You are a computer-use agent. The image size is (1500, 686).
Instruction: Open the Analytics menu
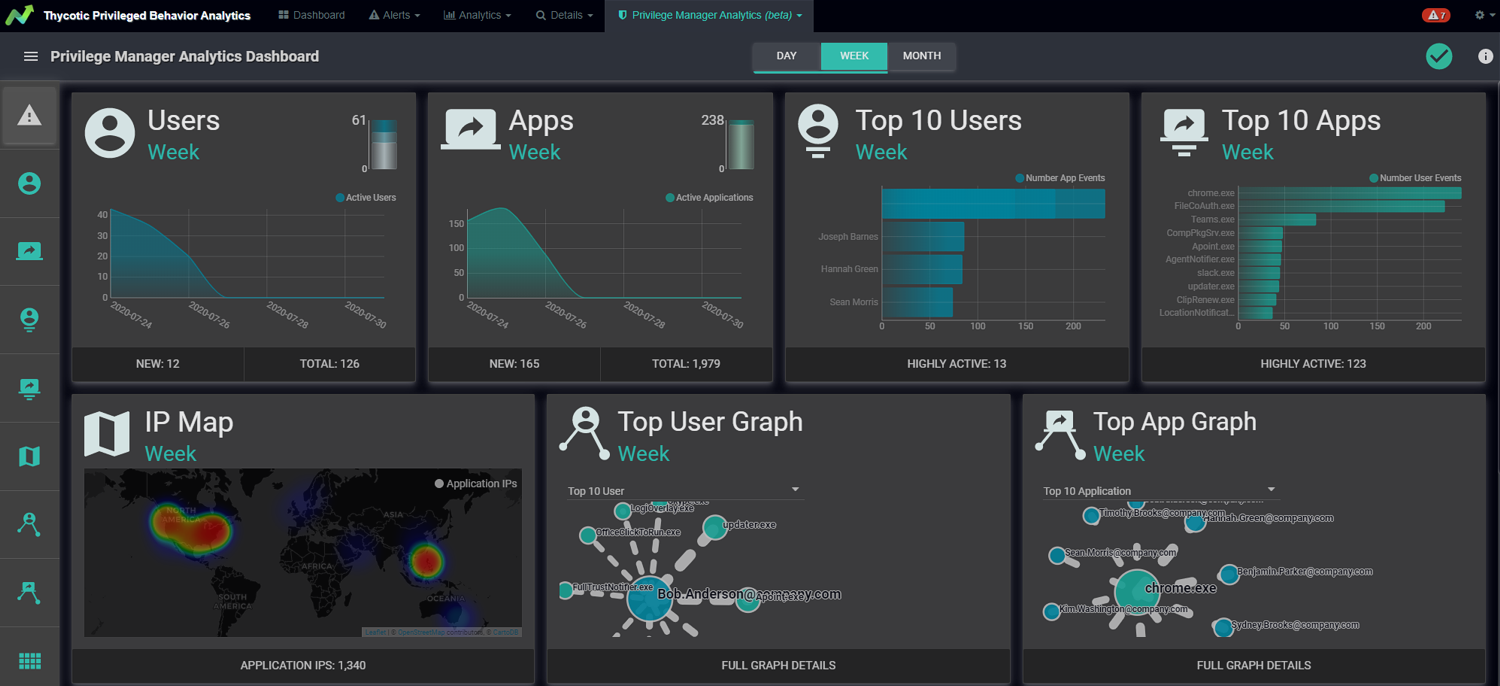pos(477,15)
